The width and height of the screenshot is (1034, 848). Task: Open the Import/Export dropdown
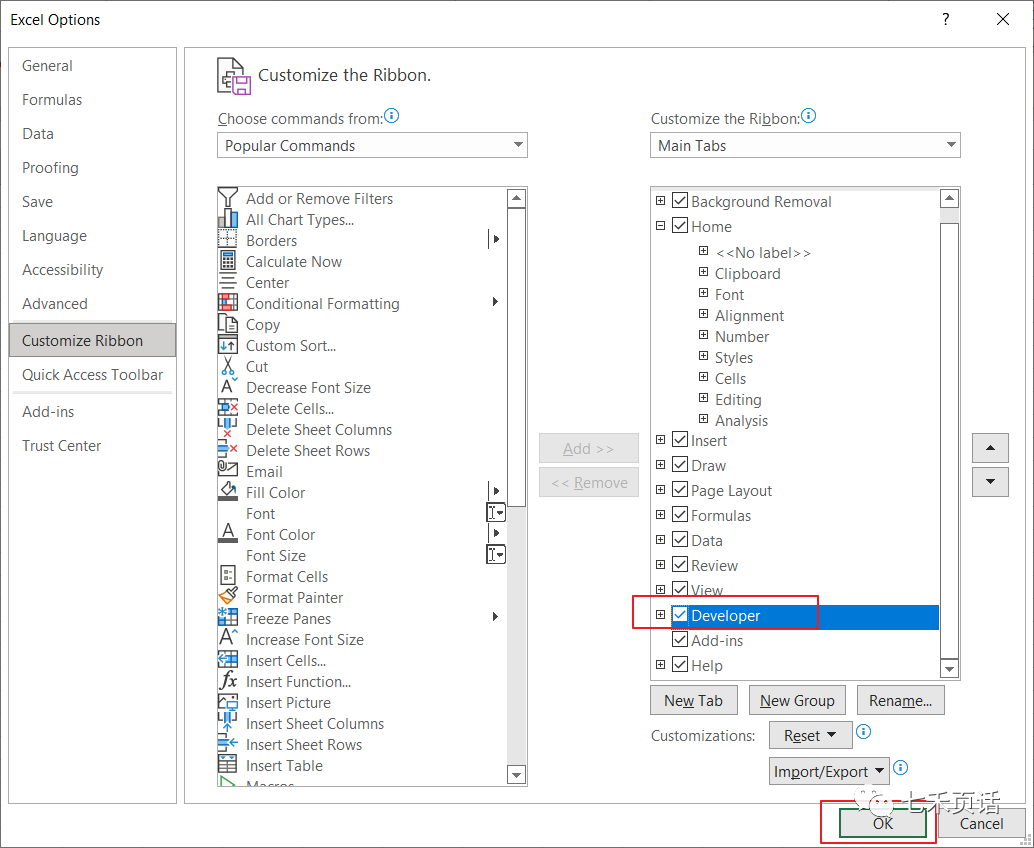pyautogui.click(x=829, y=771)
